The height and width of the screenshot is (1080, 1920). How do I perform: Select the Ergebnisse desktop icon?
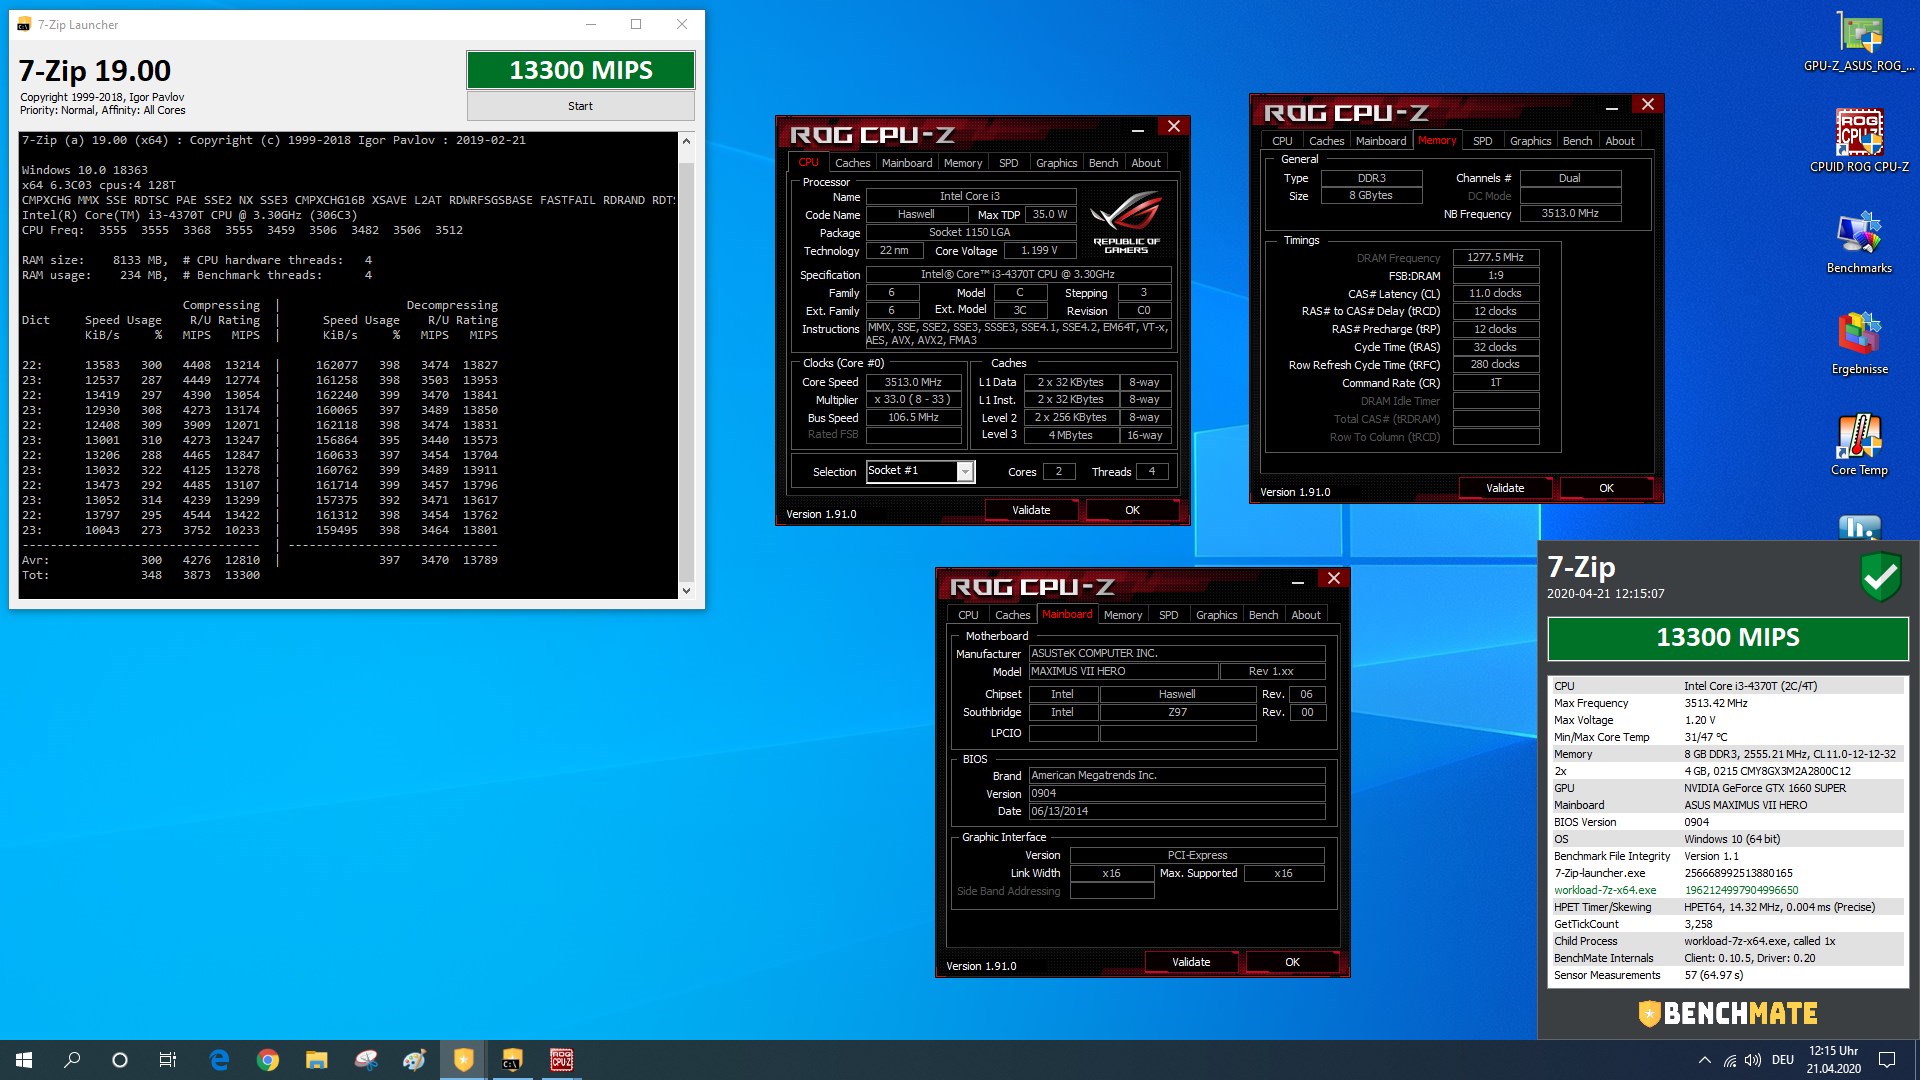point(1859,343)
